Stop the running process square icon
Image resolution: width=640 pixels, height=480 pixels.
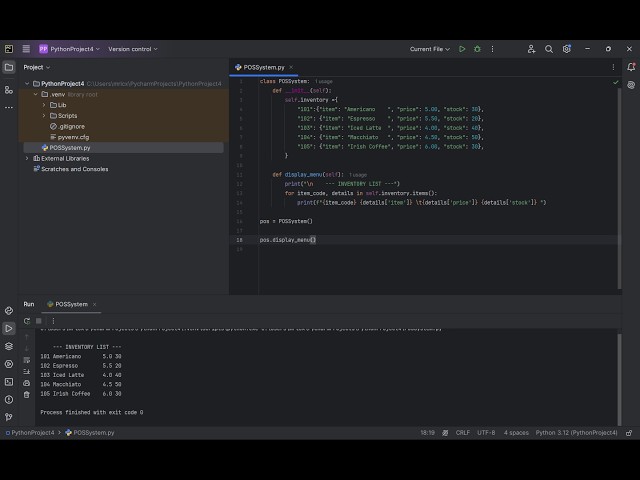click(39, 321)
